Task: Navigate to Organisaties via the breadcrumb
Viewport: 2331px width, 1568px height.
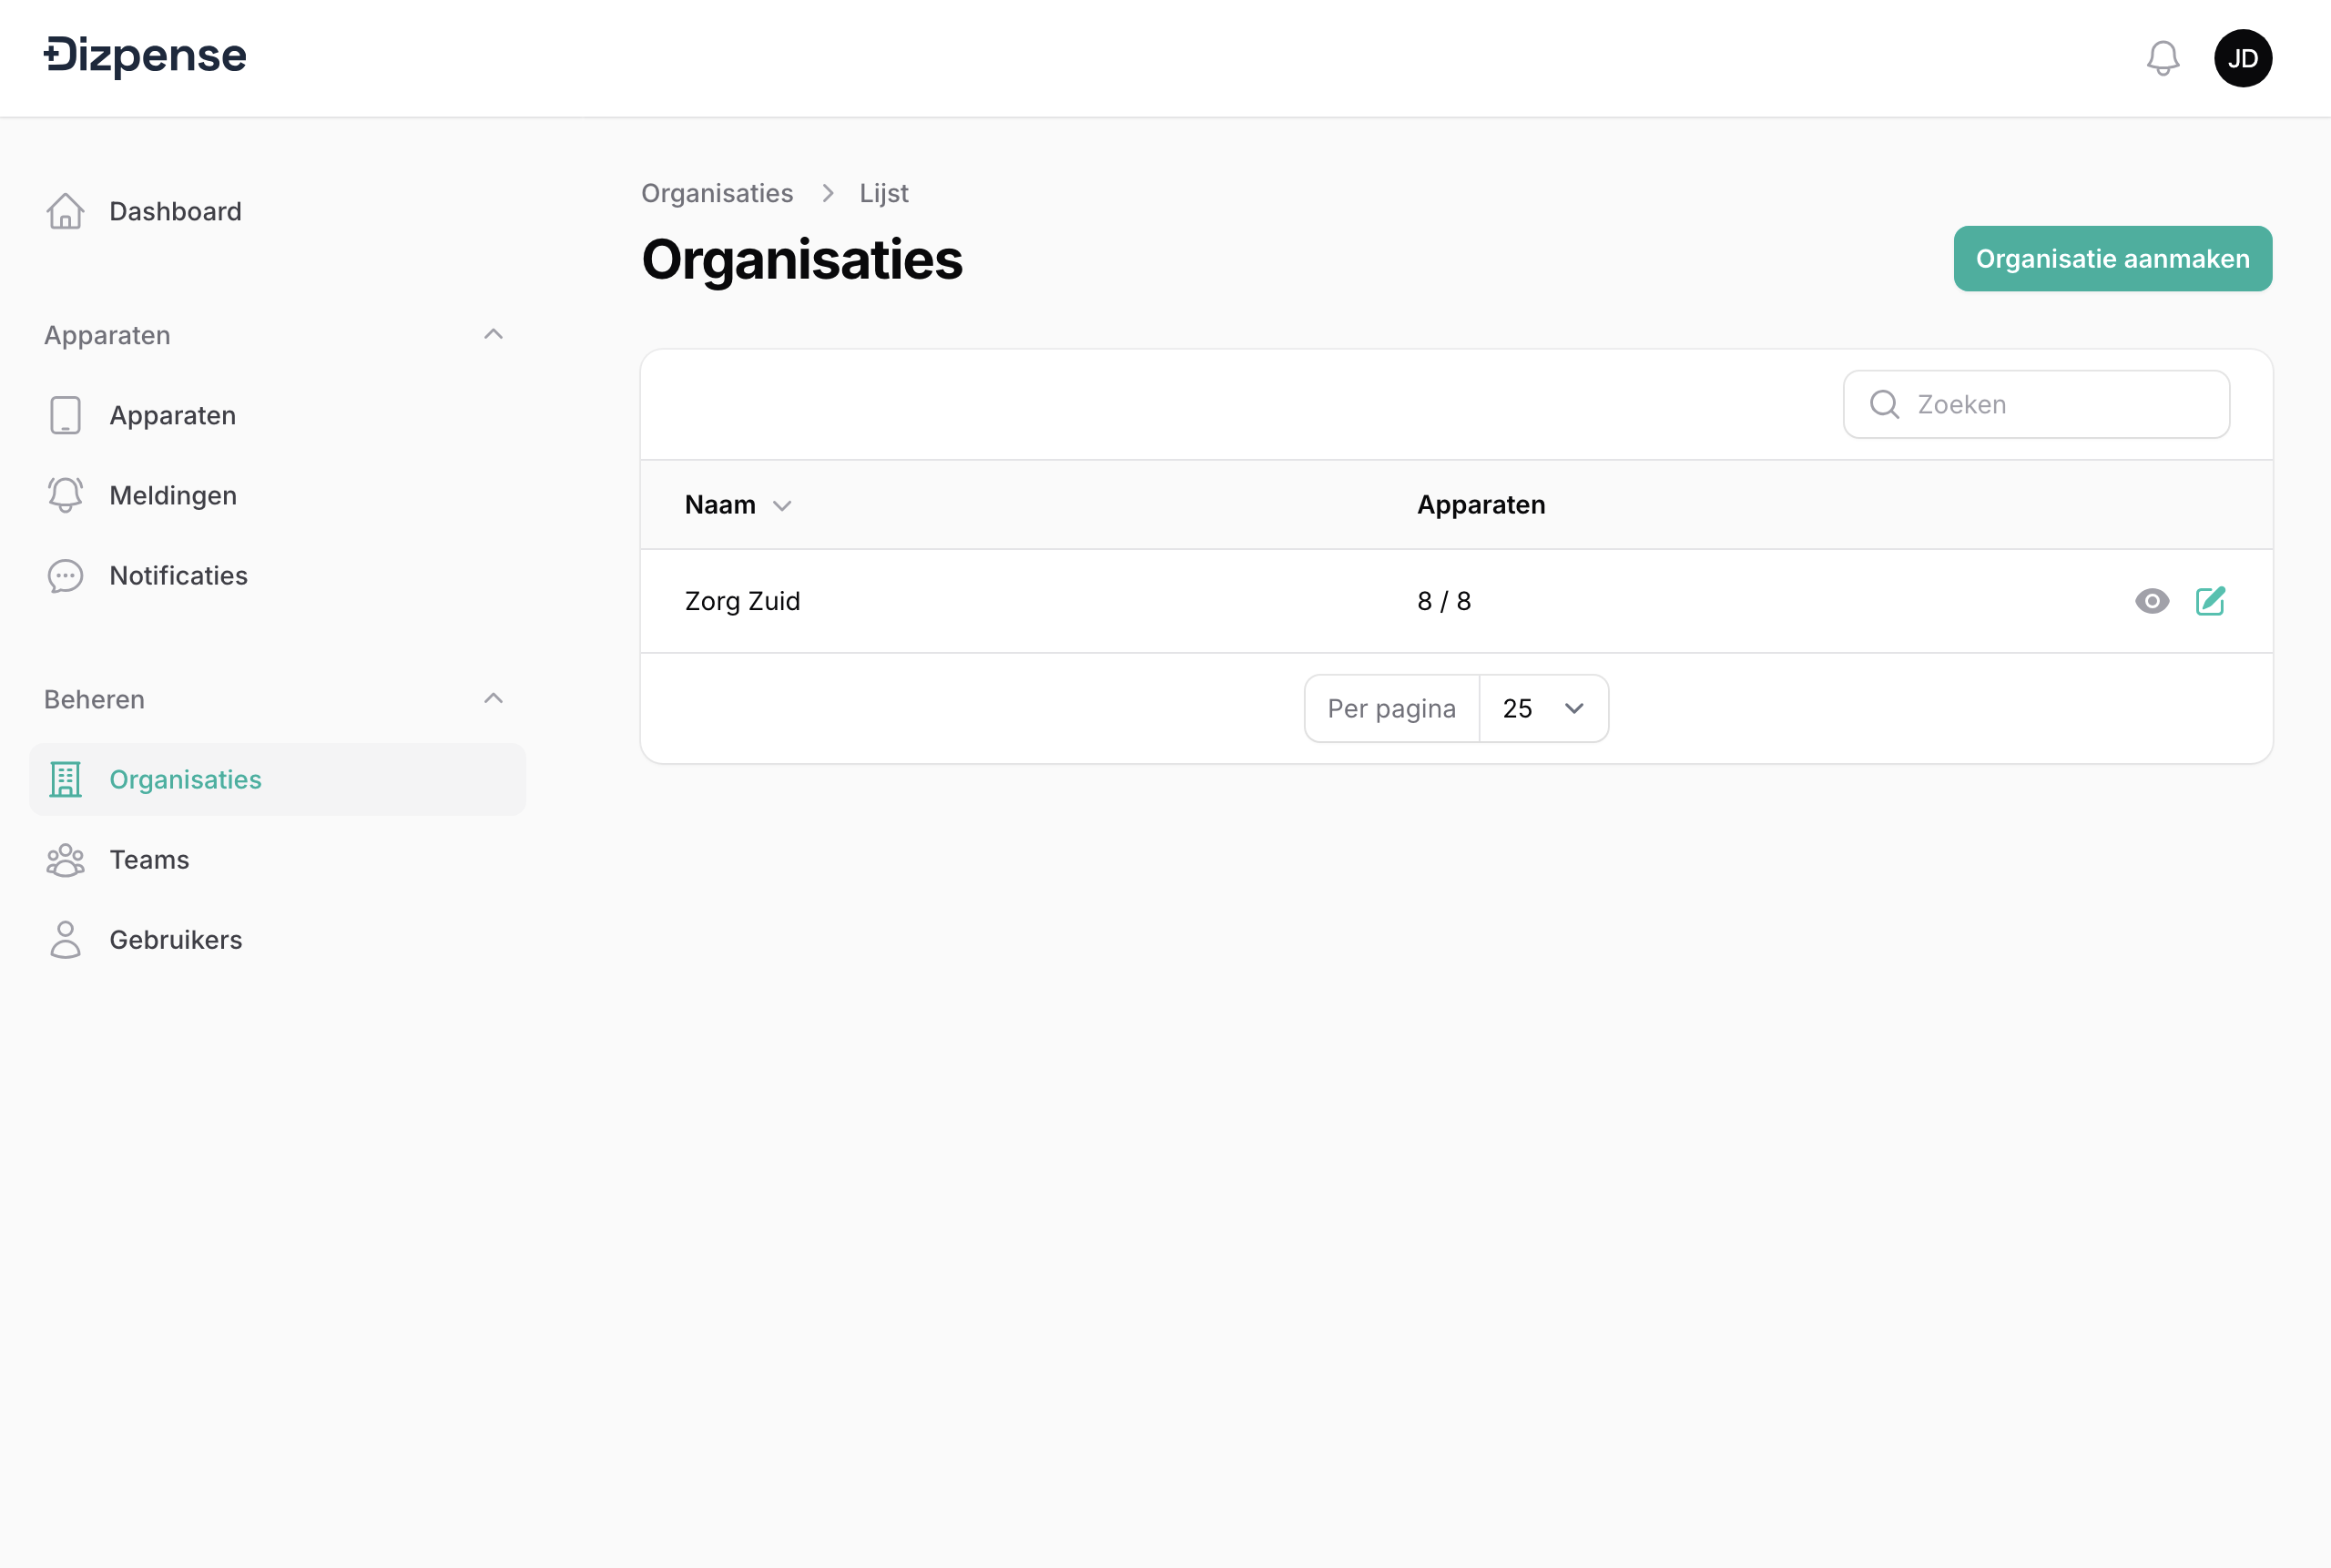Action: (x=716, y=192)
